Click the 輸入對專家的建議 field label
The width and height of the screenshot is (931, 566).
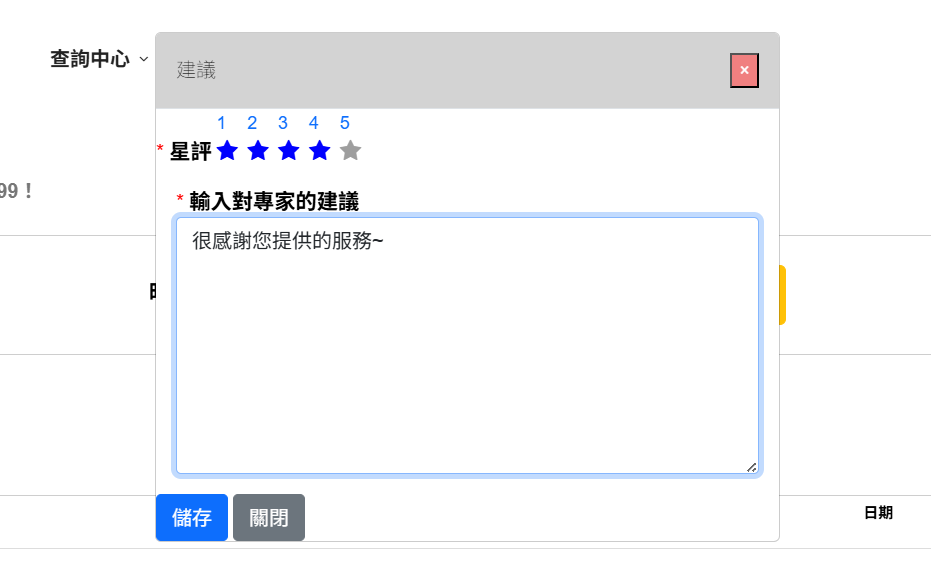pos(273,201)
